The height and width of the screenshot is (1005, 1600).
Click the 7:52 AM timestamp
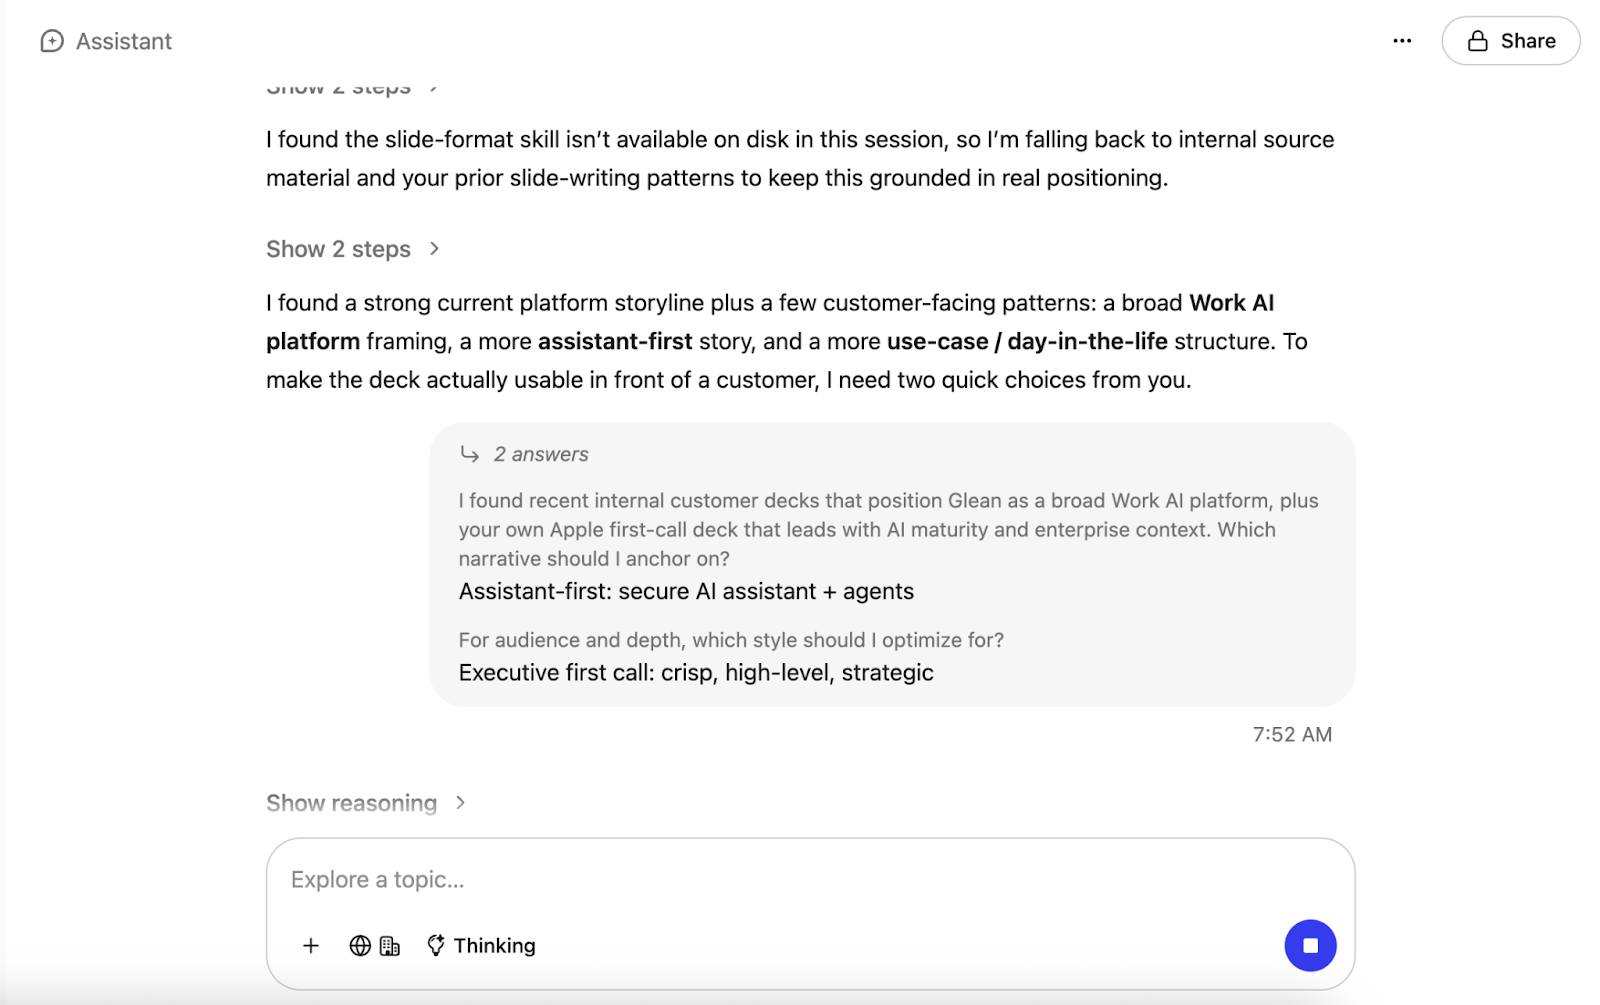(1291, 734)
